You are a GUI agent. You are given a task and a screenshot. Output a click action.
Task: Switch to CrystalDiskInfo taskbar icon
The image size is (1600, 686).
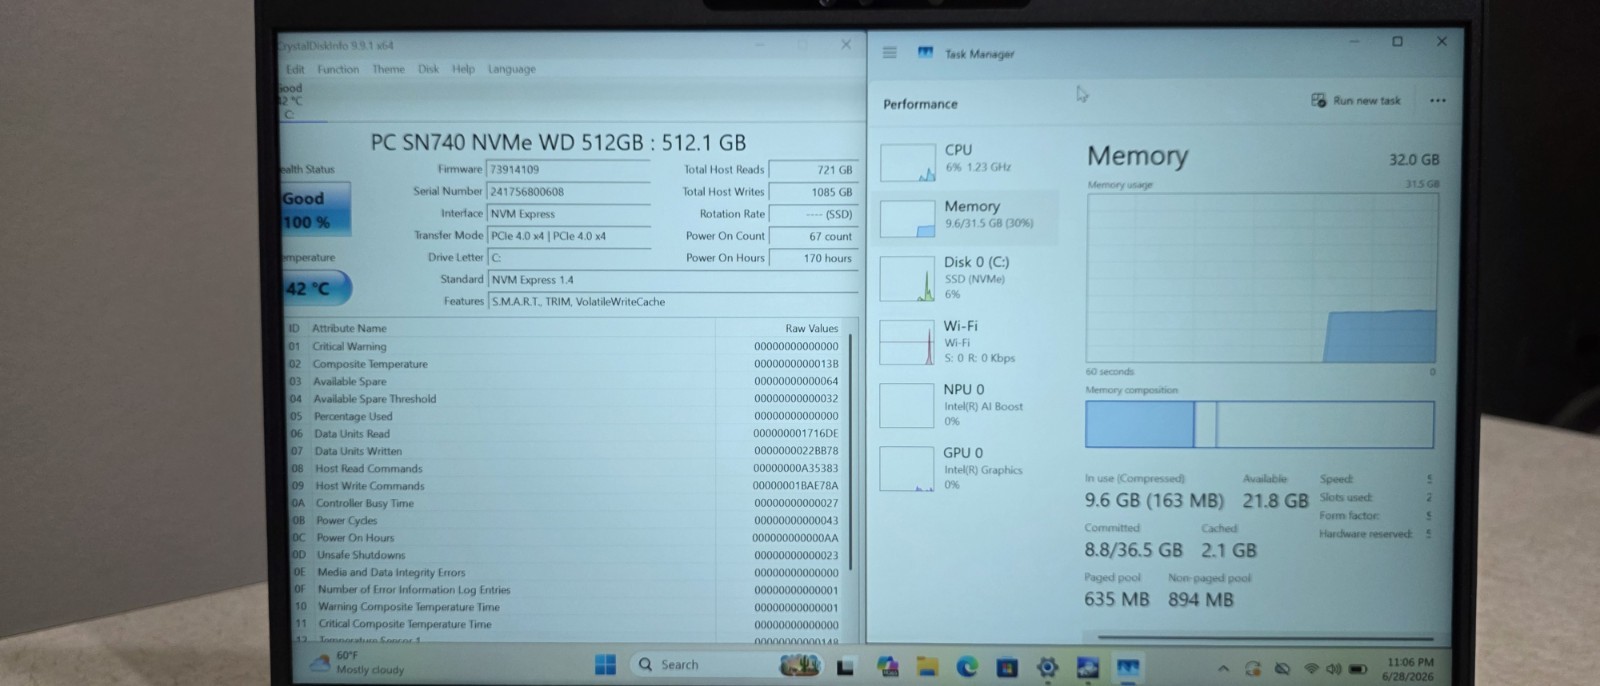[x=1088, y=667]
